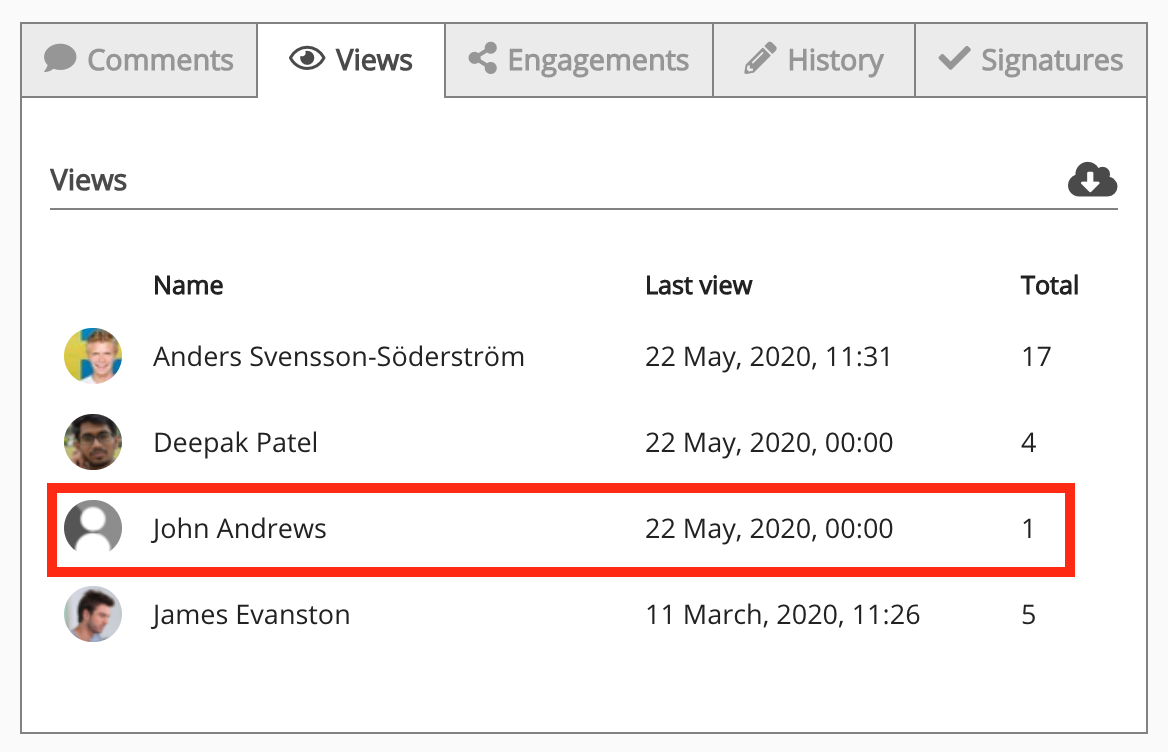Click John Andrews' placeholder avatar
Viewport: 1168px width, 752px height.
point(93,528)
